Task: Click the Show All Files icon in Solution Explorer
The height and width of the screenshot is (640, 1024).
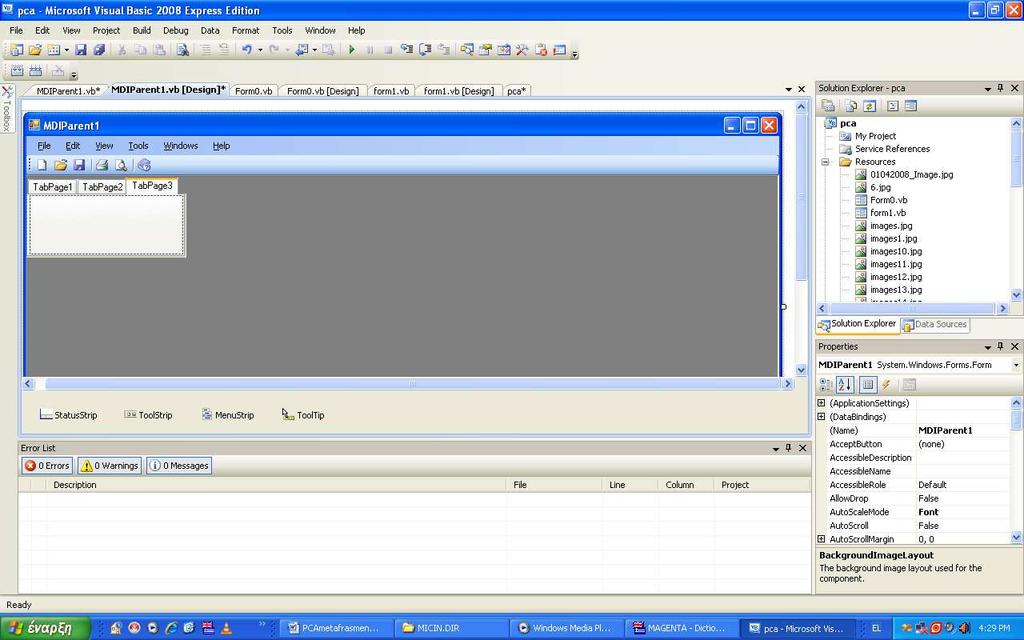Action: 851,106
